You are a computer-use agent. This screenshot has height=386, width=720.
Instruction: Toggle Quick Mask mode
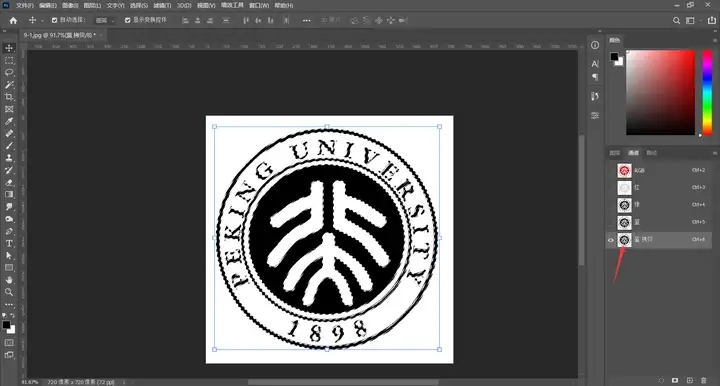point(9,342)
